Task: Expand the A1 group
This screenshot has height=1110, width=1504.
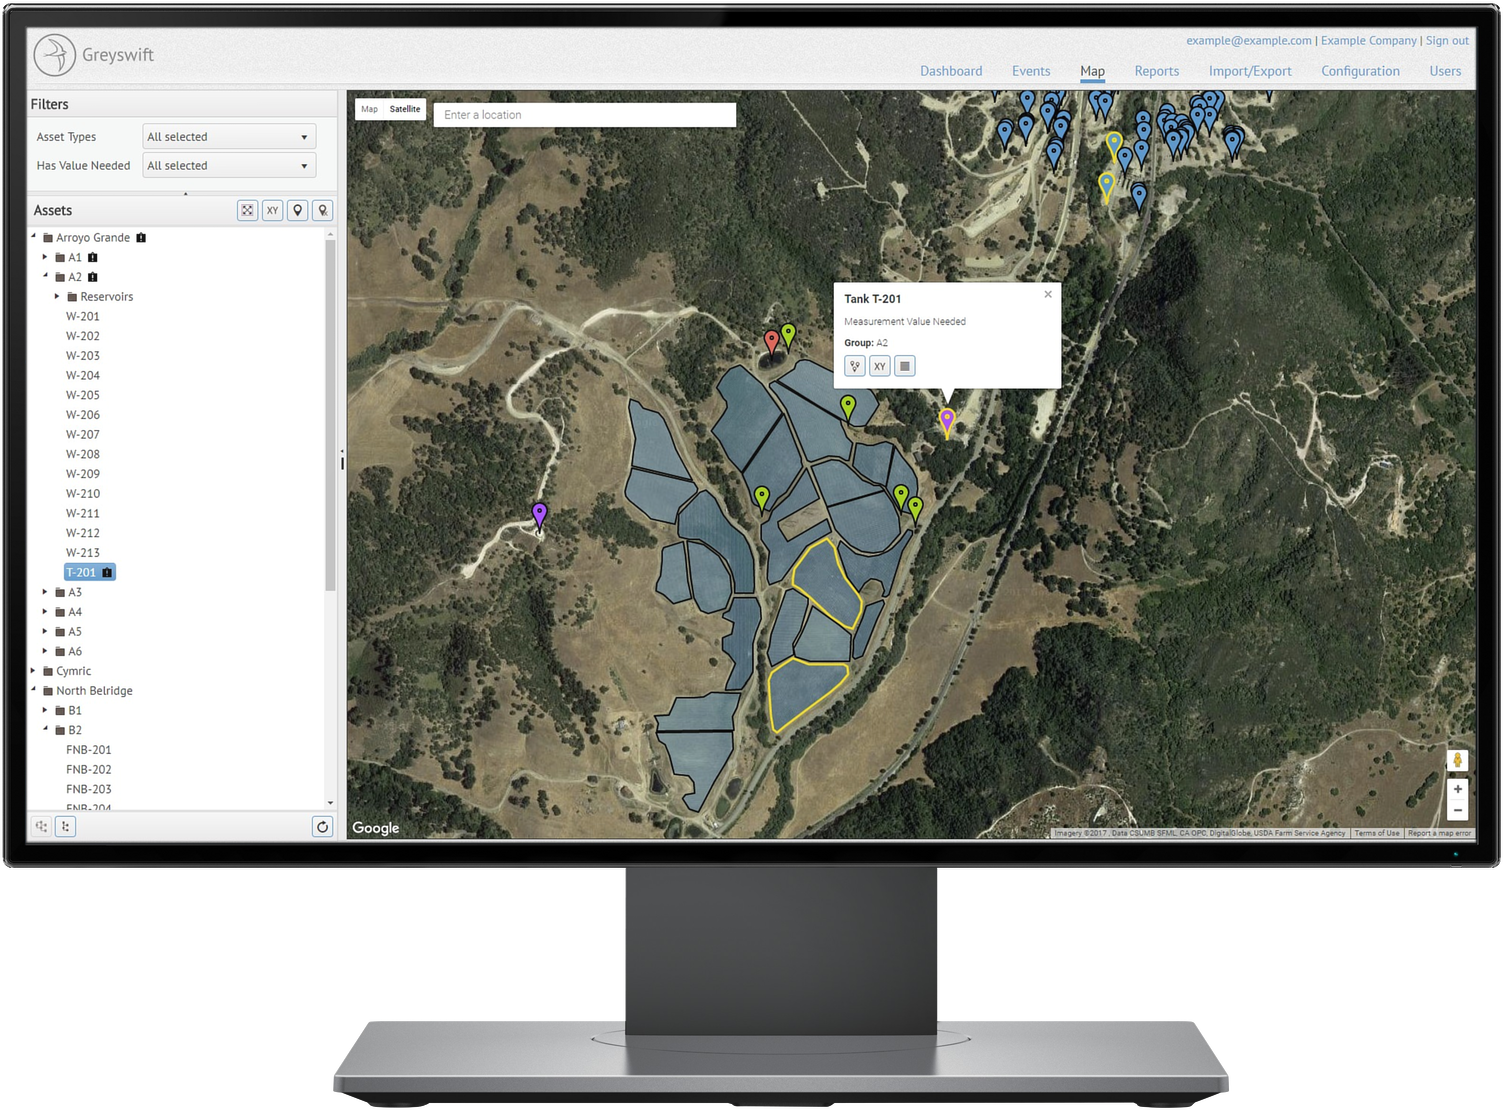Action: [45, 257]
